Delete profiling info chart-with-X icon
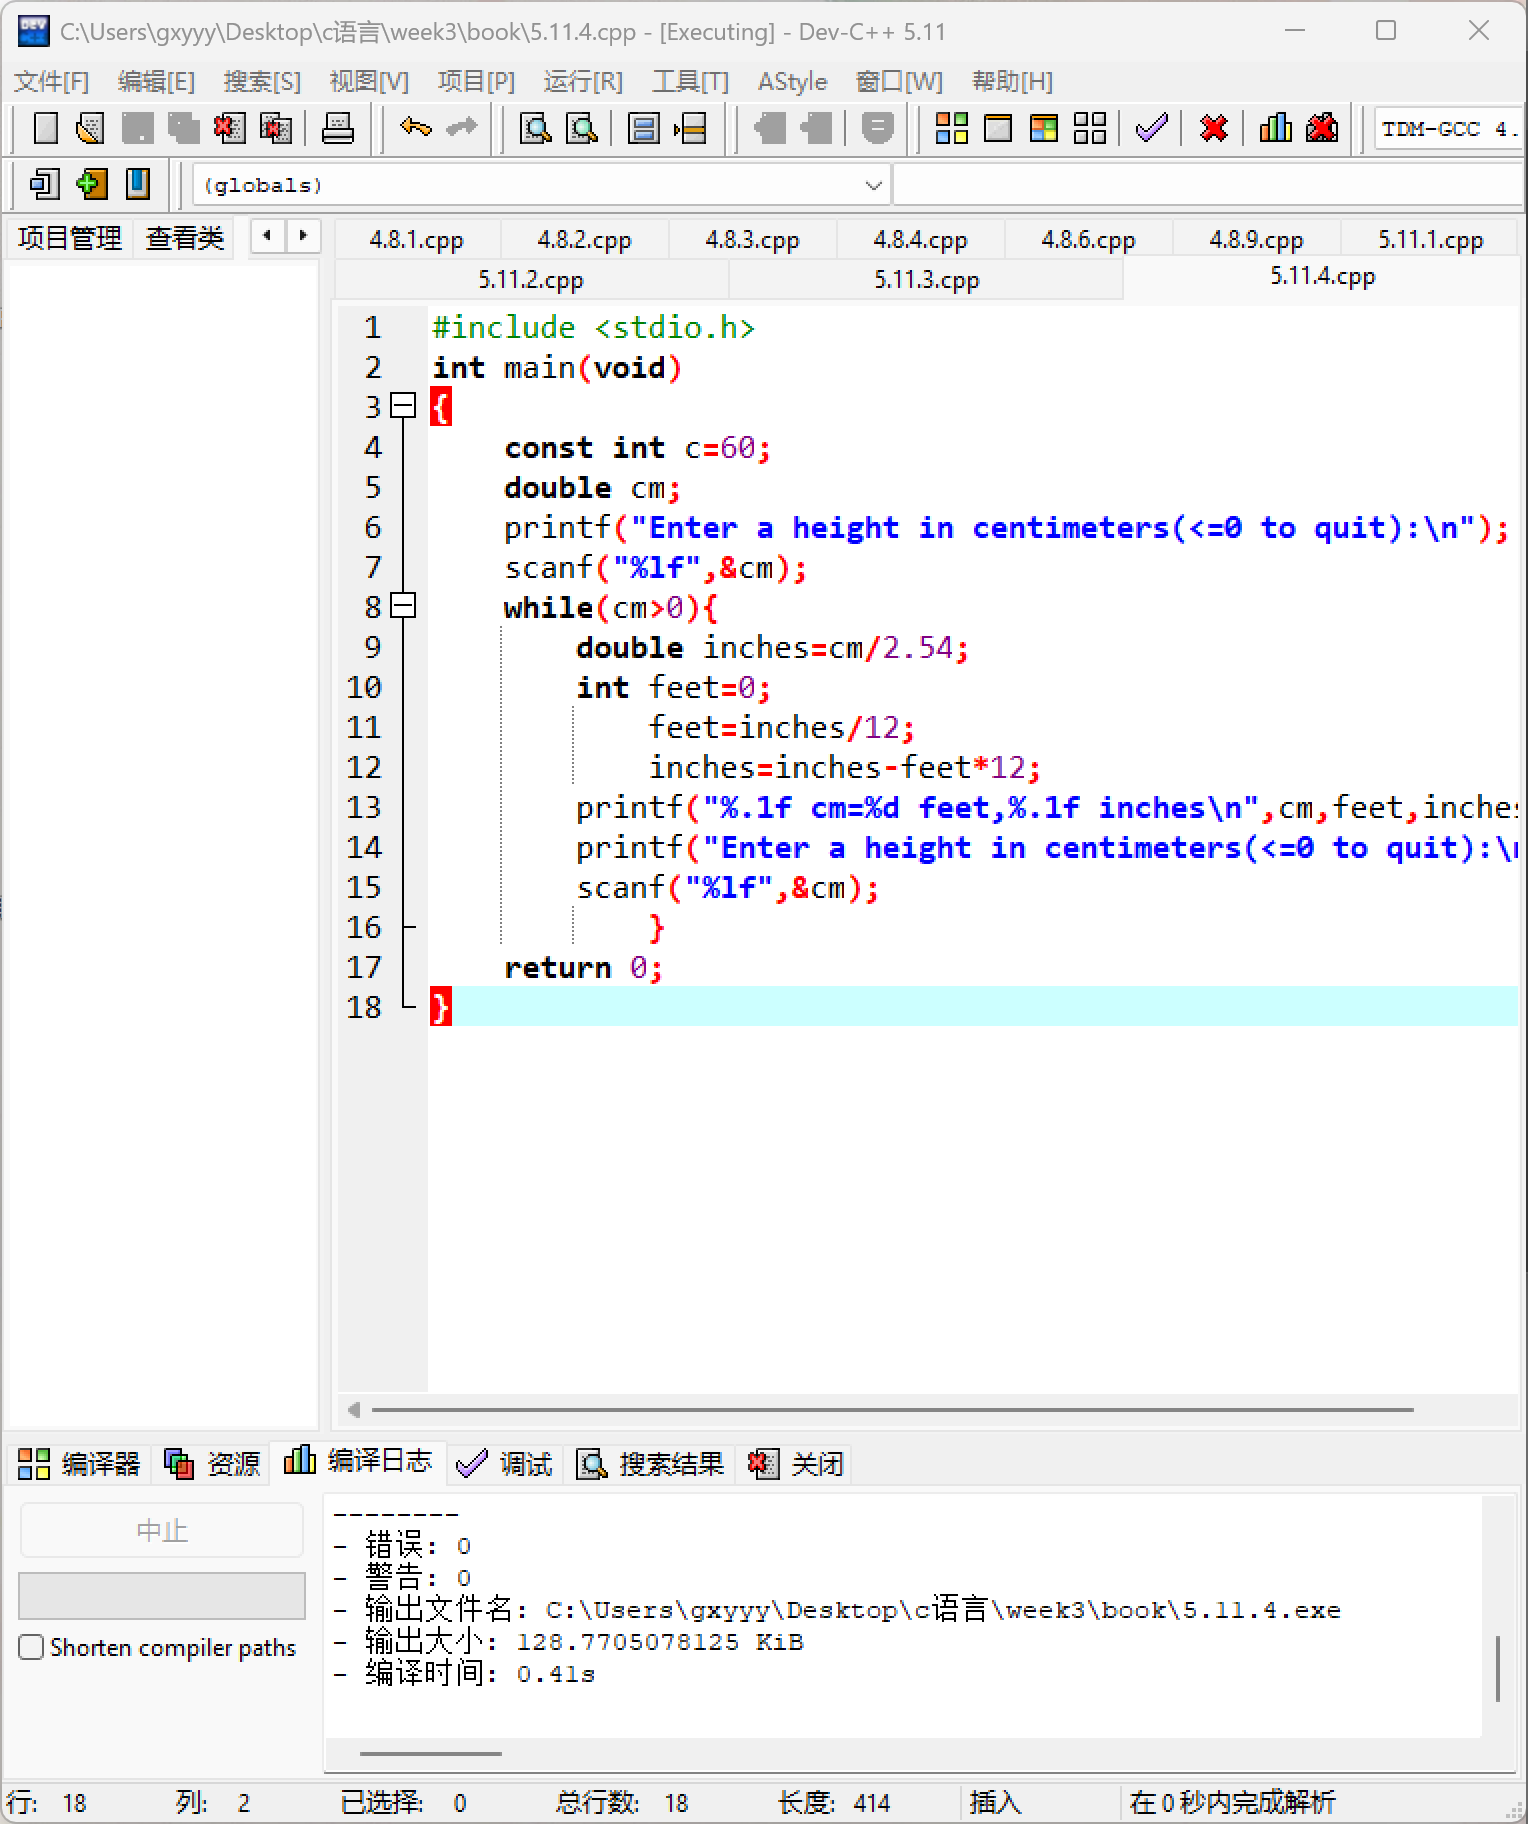1528x1824 pixels. (x=1322, y=128)
